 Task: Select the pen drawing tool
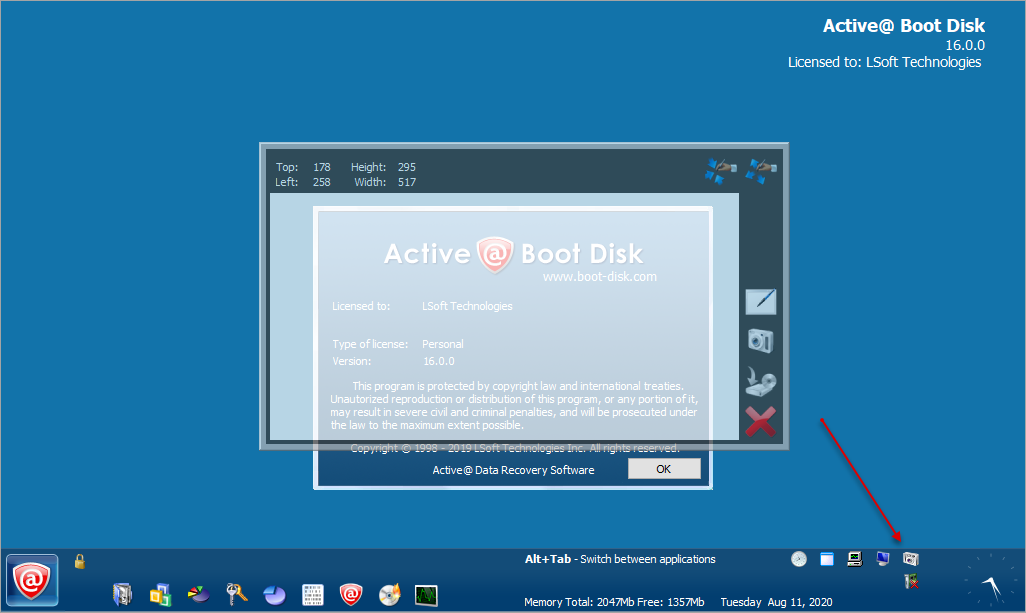pos(761,302)
